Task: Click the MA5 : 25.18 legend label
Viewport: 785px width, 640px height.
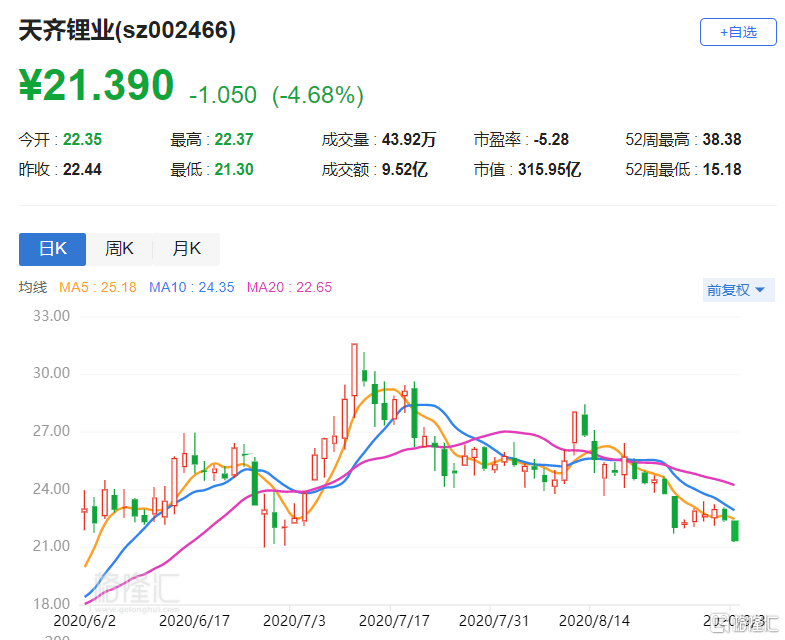Action: 98,287
